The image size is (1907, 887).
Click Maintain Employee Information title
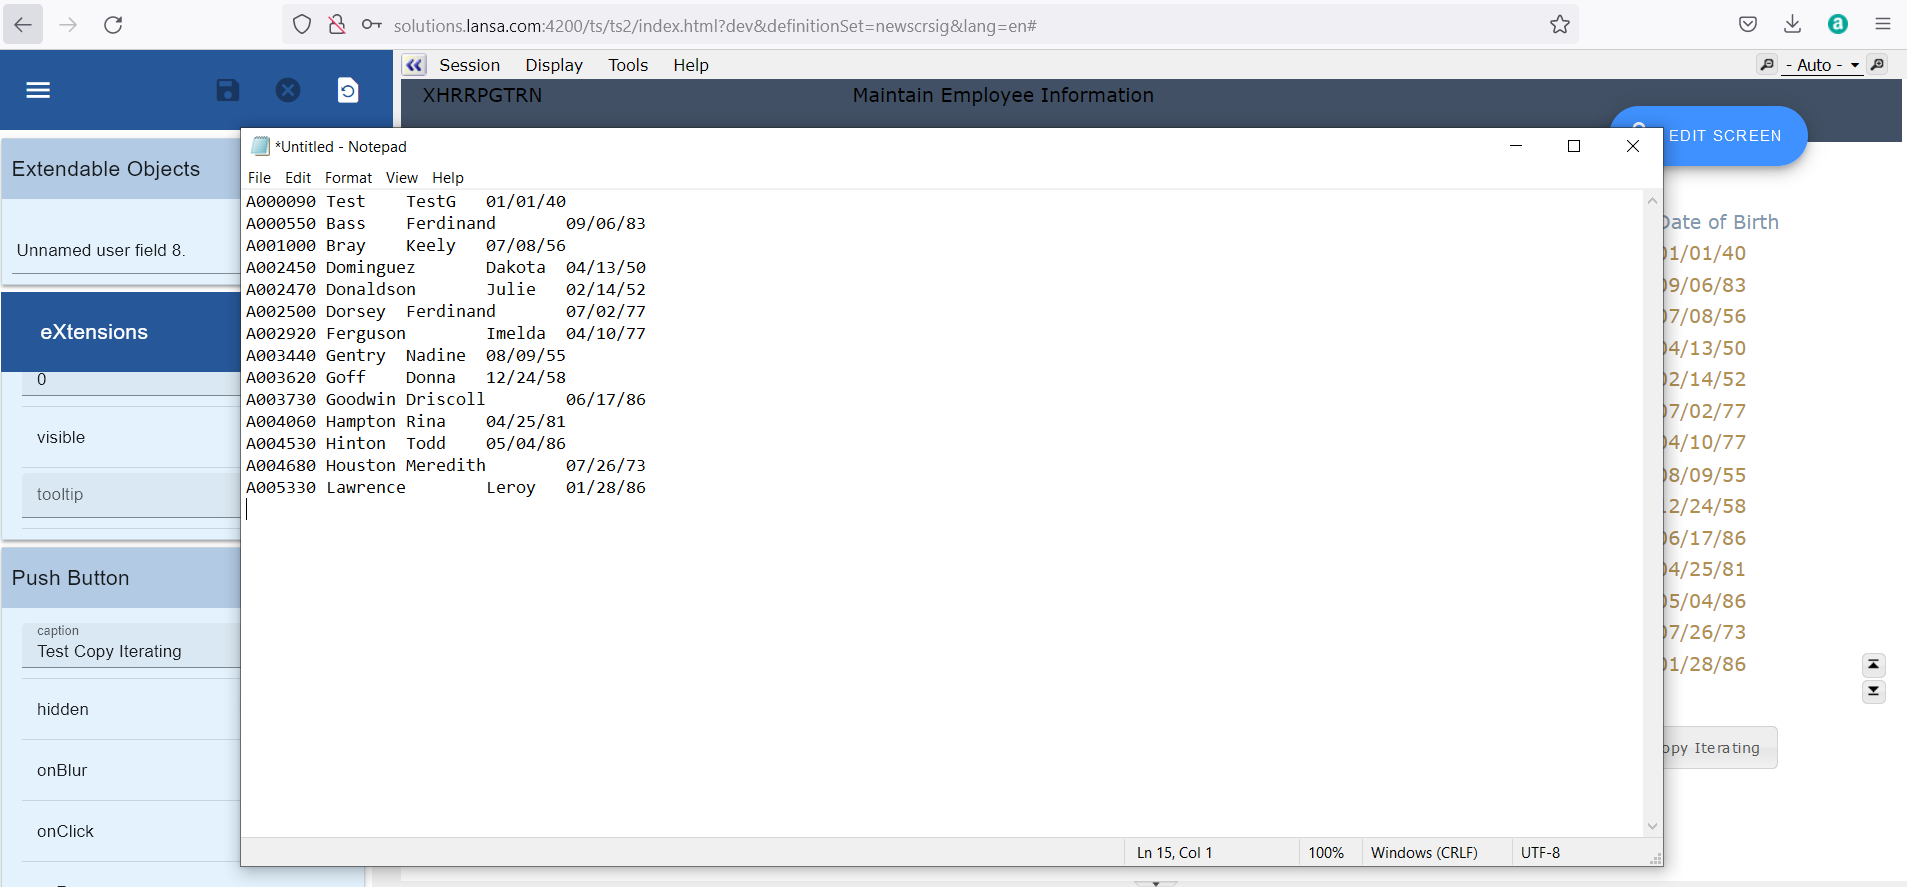tap(1003, 95)
